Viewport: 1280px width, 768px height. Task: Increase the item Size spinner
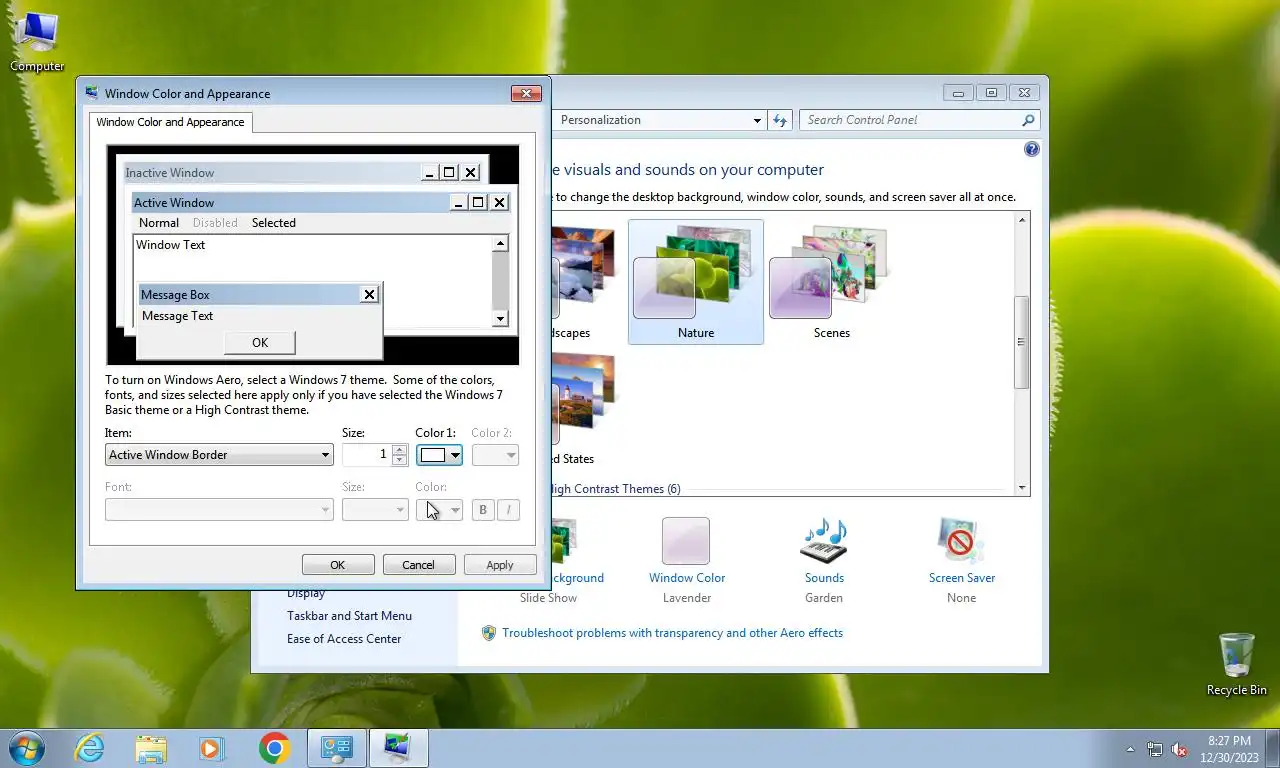400,449
